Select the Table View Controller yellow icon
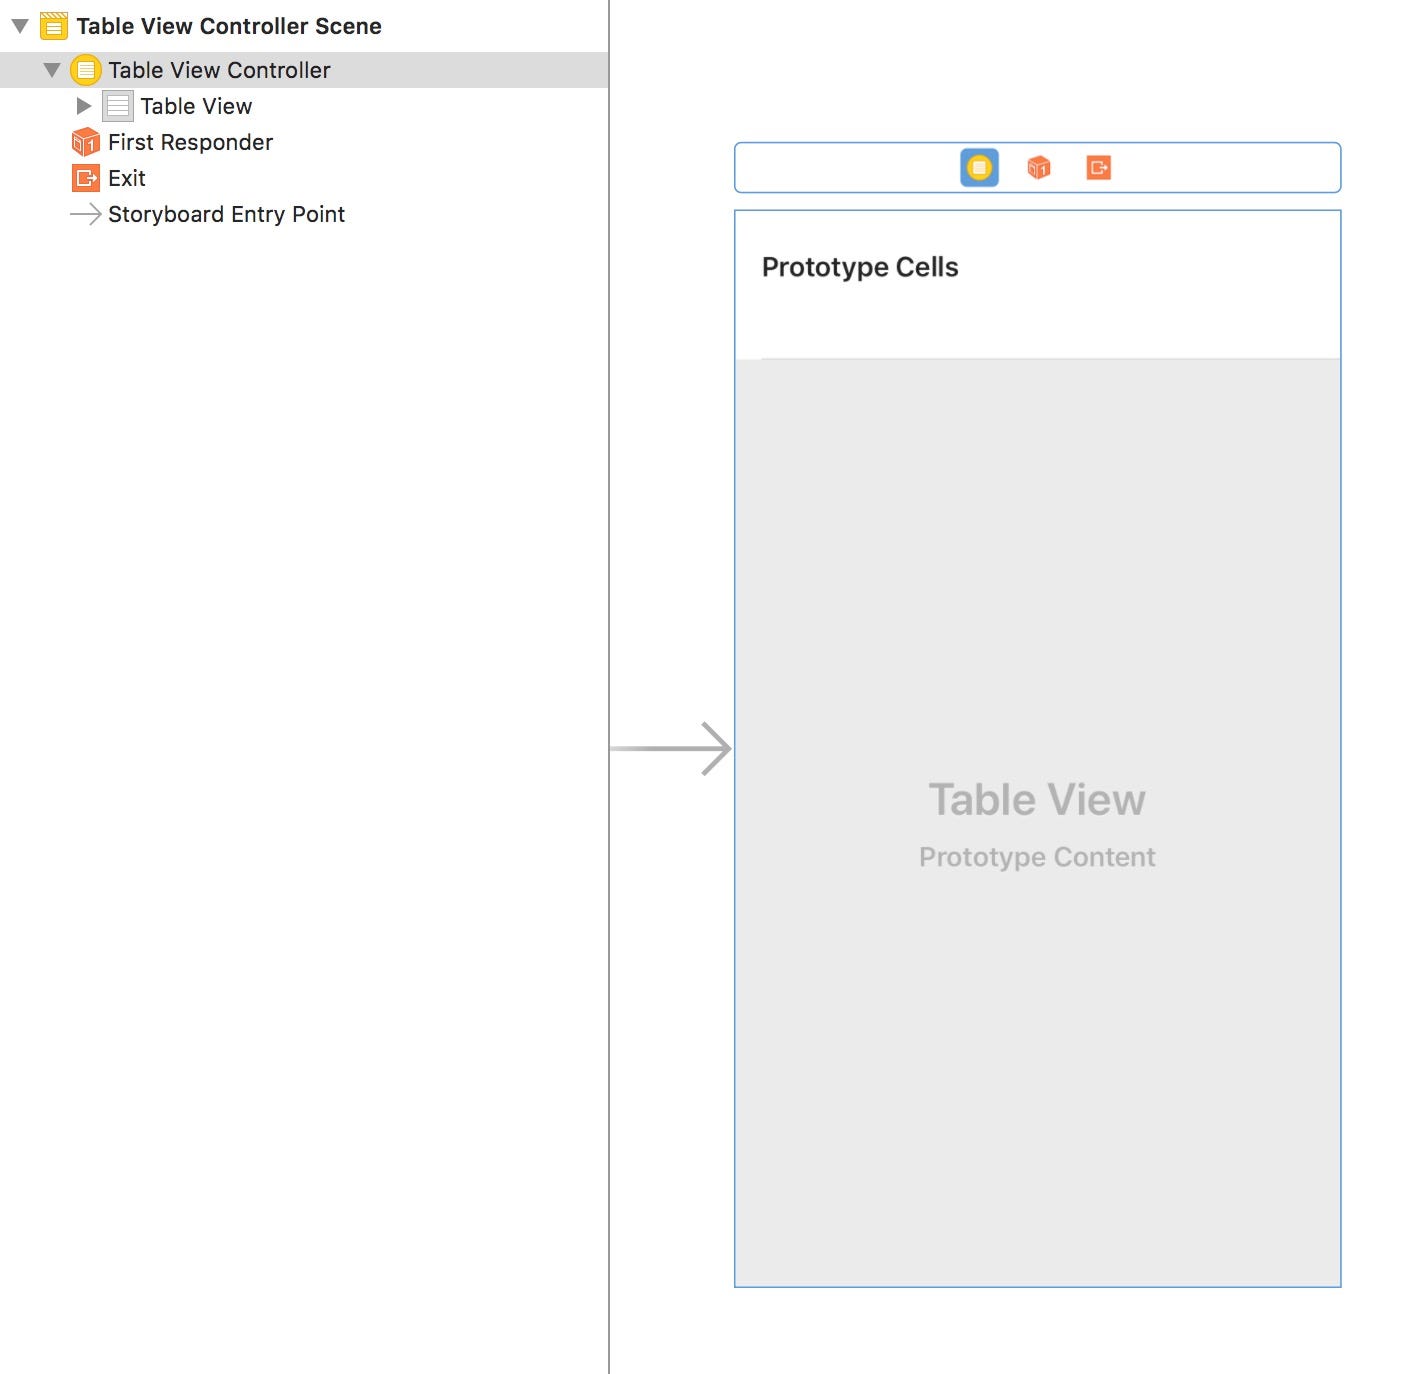The image size is (1422, 1374). click(x=85, y=70)
